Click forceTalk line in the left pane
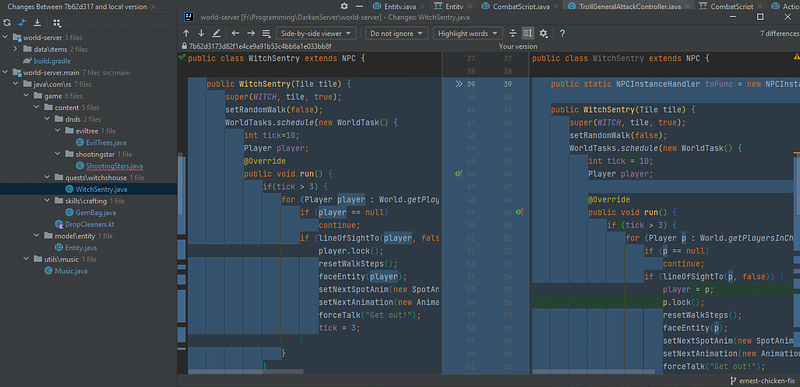Image resolution: width=800 pixels, height=387 pixels. click(370, 315)
